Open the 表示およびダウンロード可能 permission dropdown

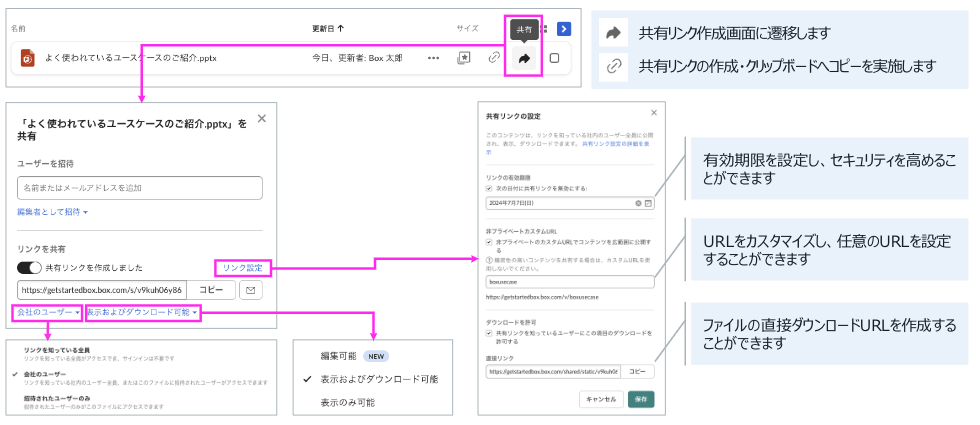(142, 313)
